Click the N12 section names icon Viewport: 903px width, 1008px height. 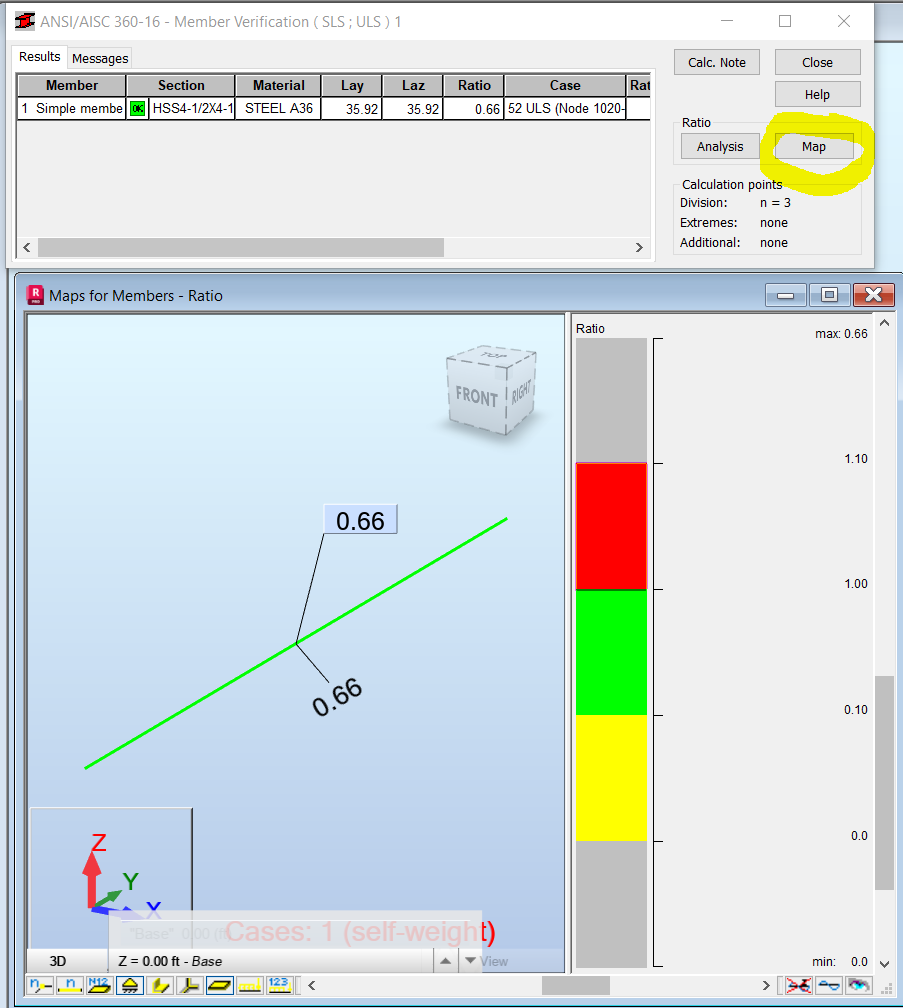98,986
